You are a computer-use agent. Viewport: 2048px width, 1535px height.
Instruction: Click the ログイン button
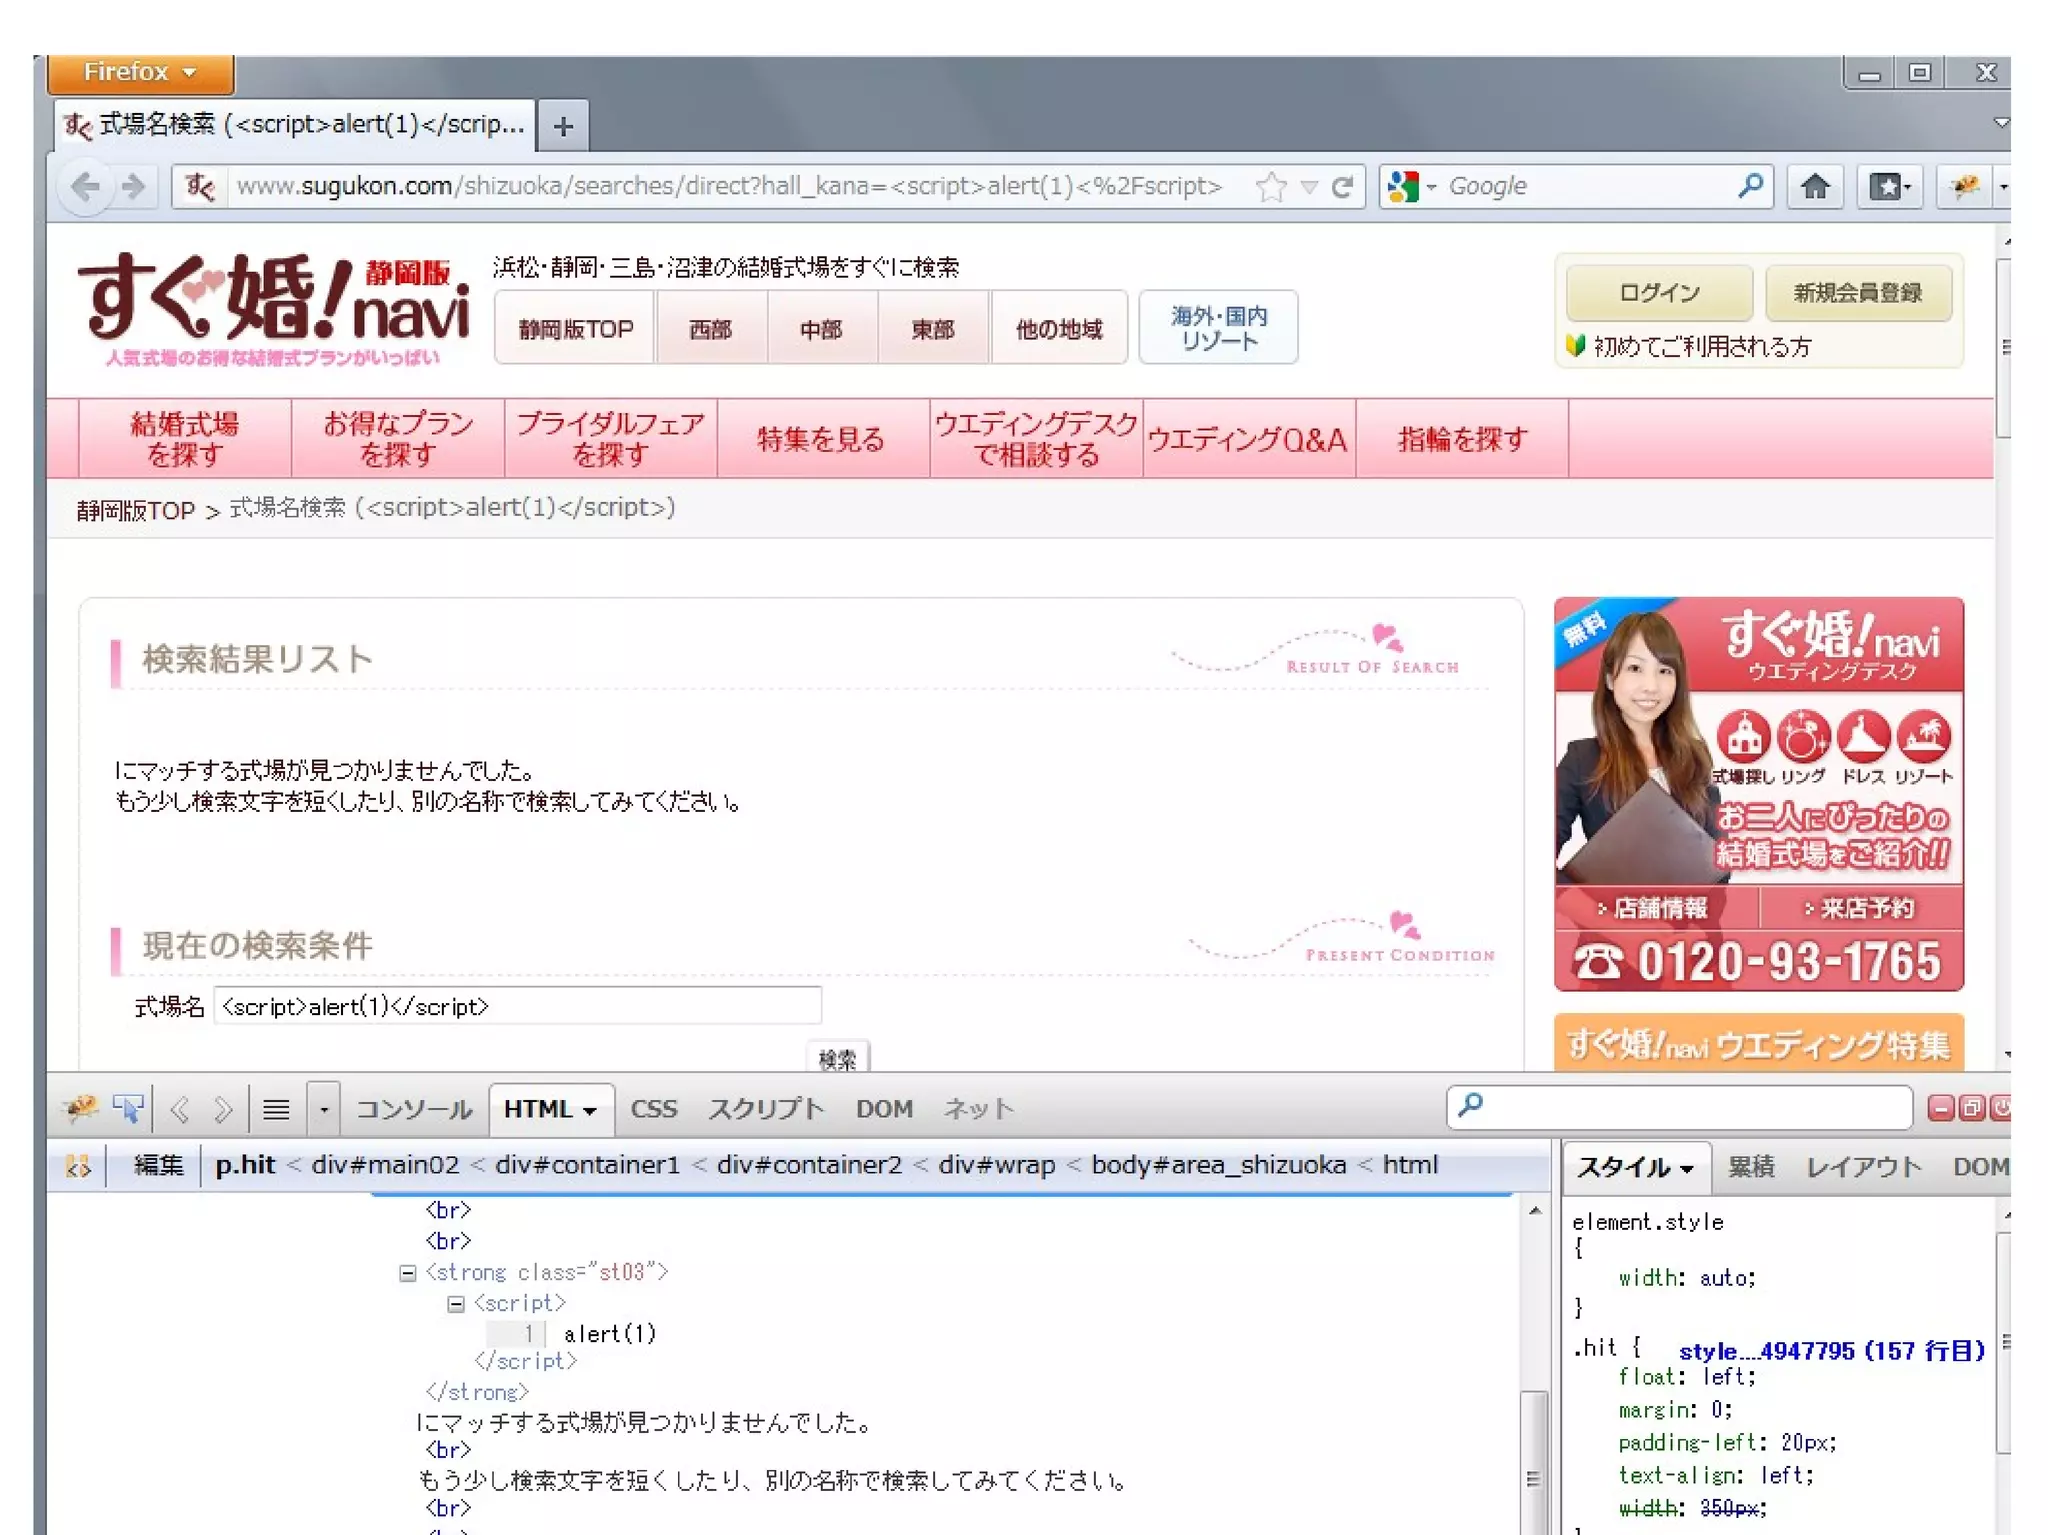(1658, 293)
